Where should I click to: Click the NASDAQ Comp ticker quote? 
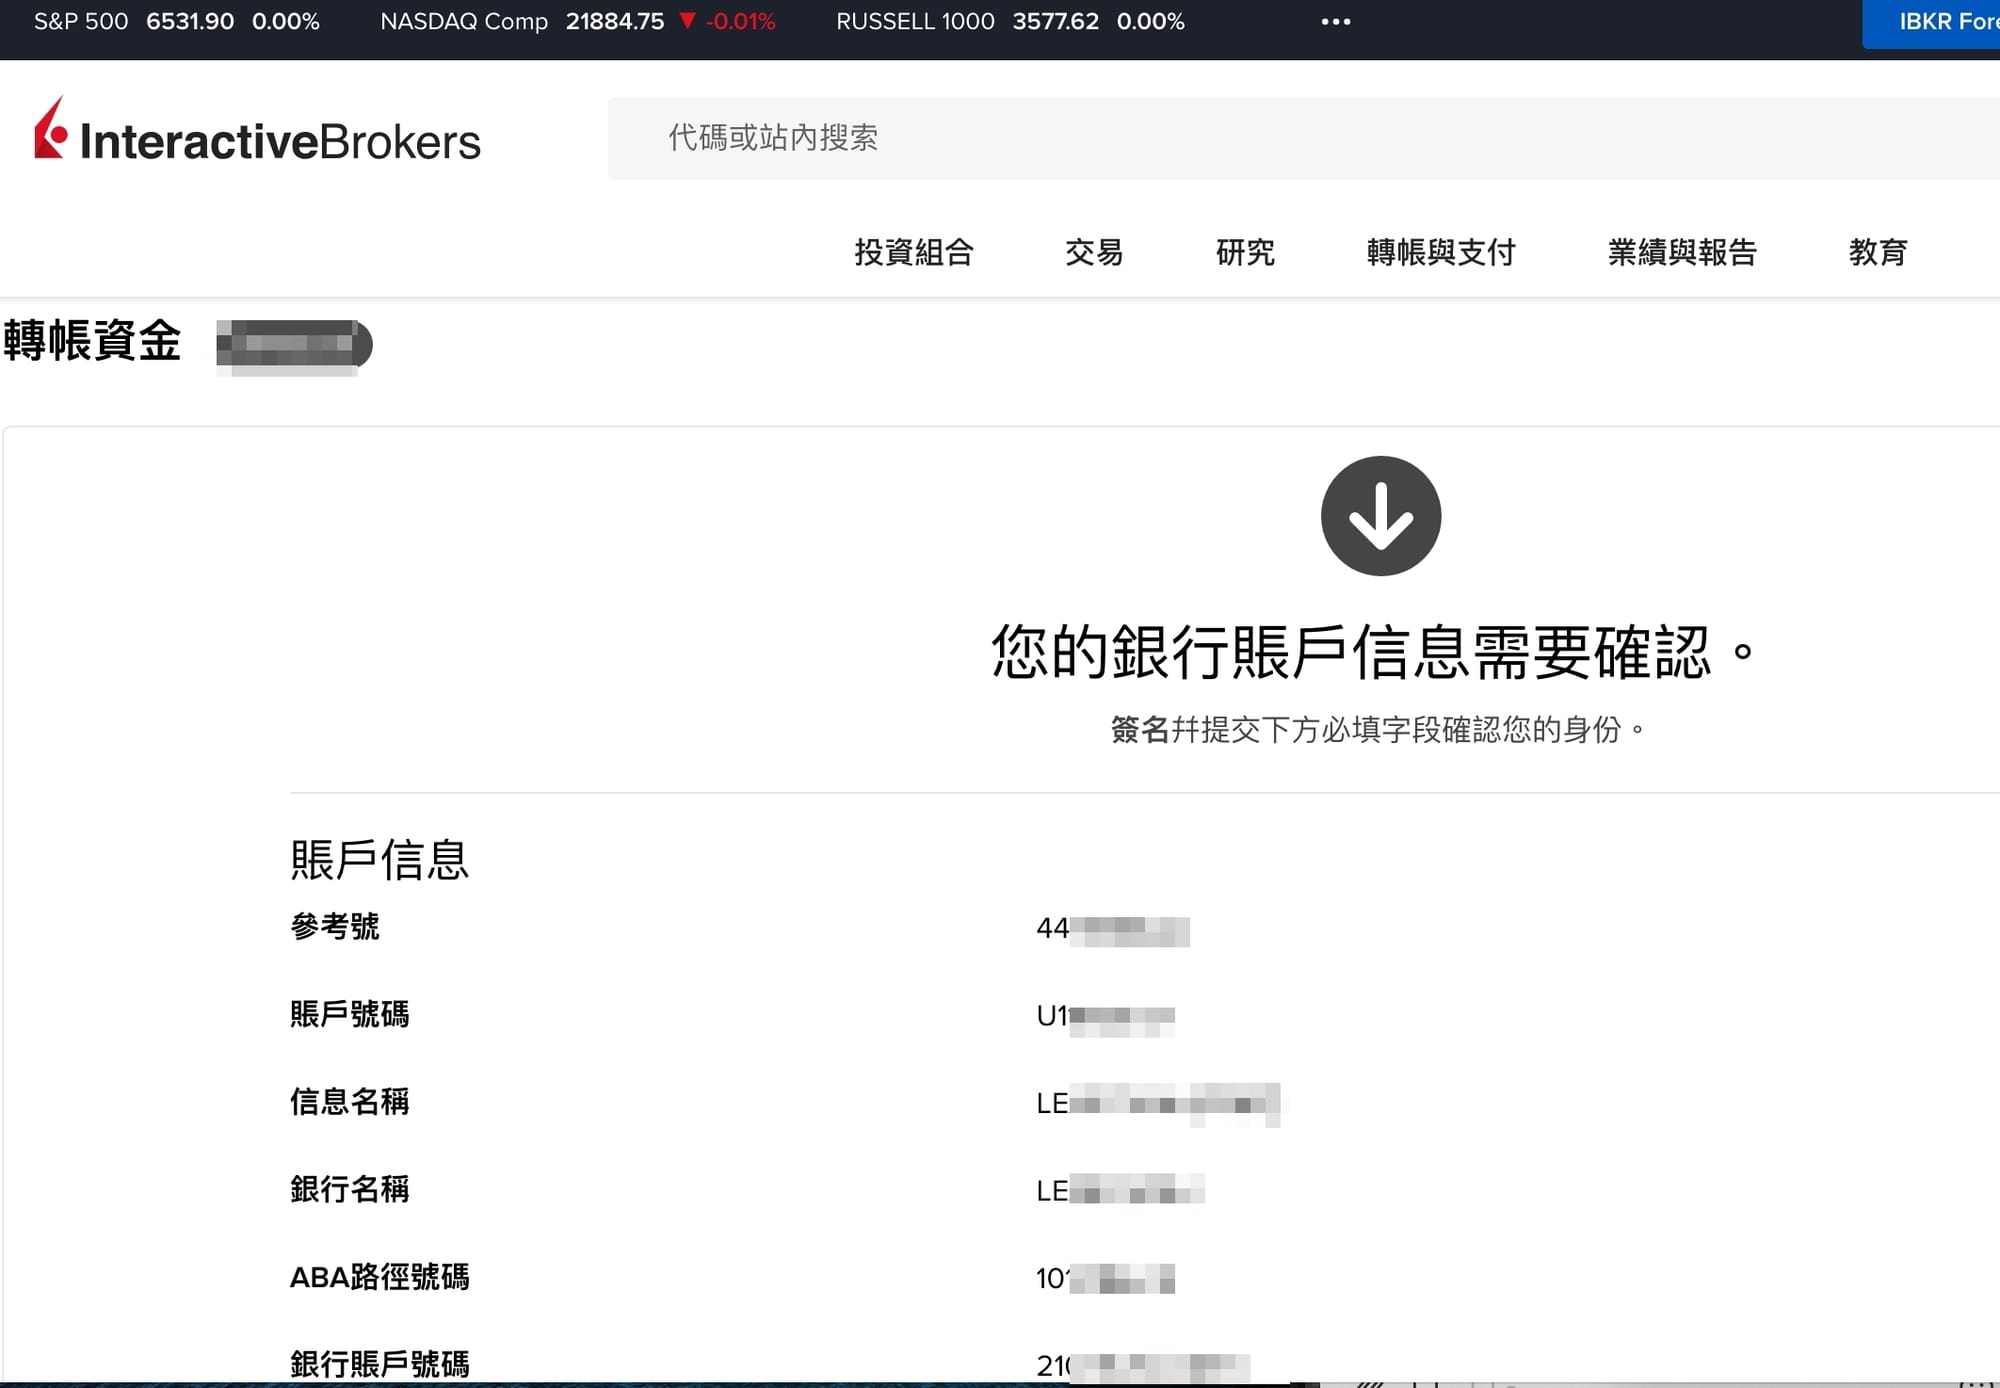pyautogui.click(x=576, y=22)
